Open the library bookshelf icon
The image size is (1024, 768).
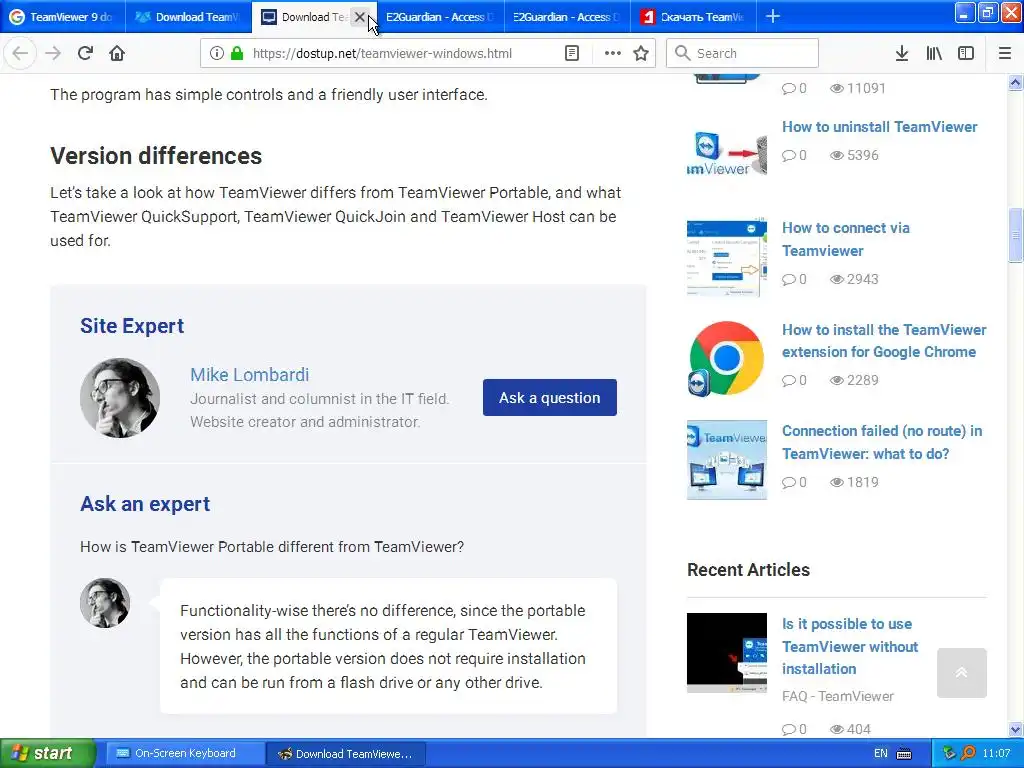(x=934, y=54)
